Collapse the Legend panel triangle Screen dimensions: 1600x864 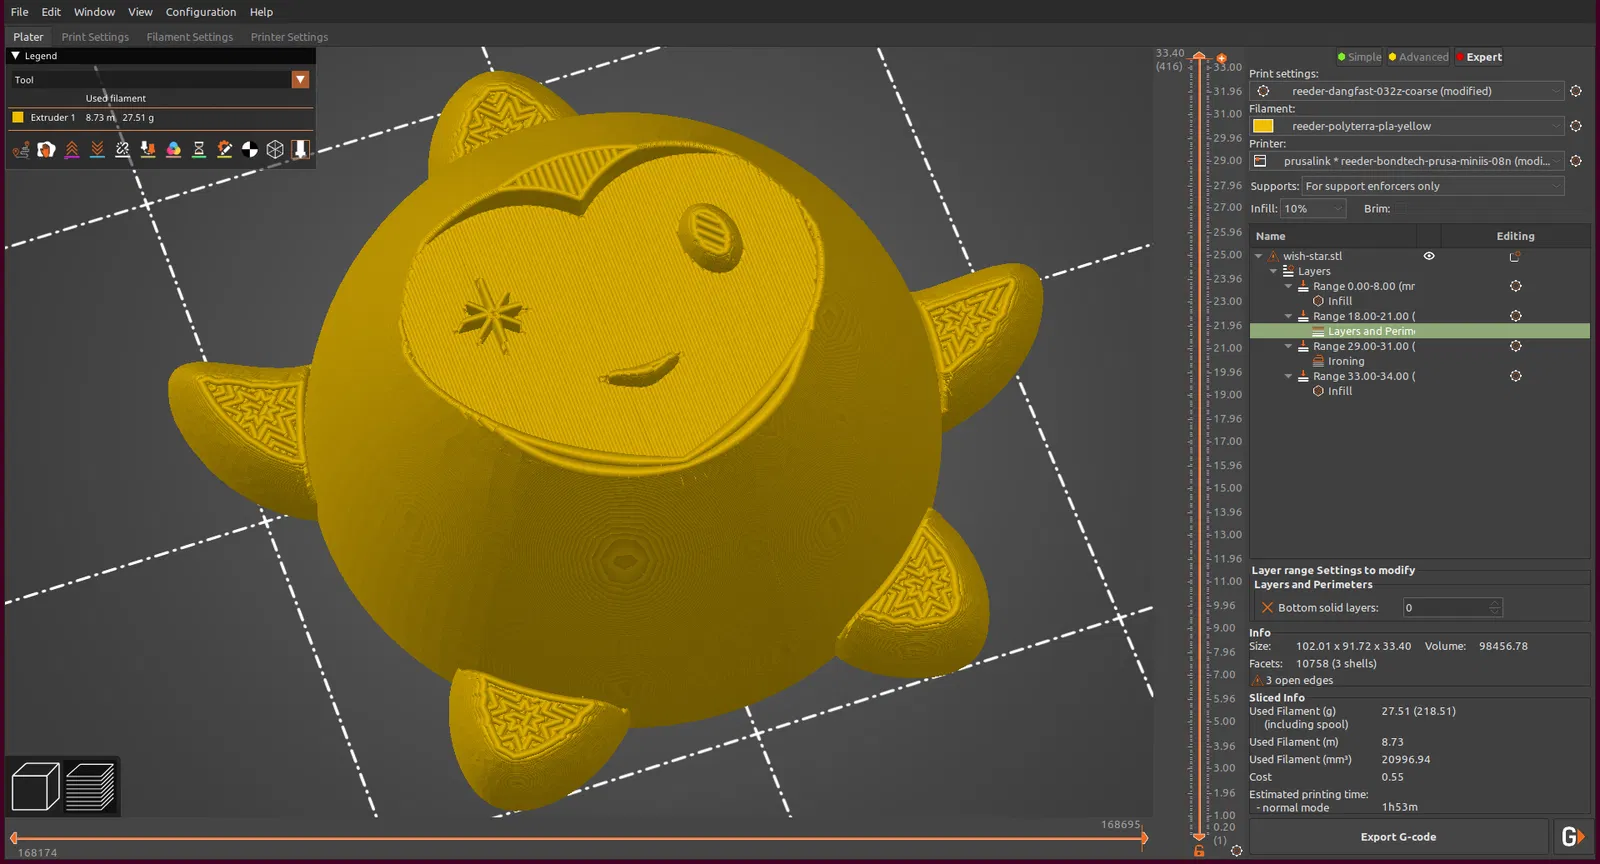[x=16, y=56]
